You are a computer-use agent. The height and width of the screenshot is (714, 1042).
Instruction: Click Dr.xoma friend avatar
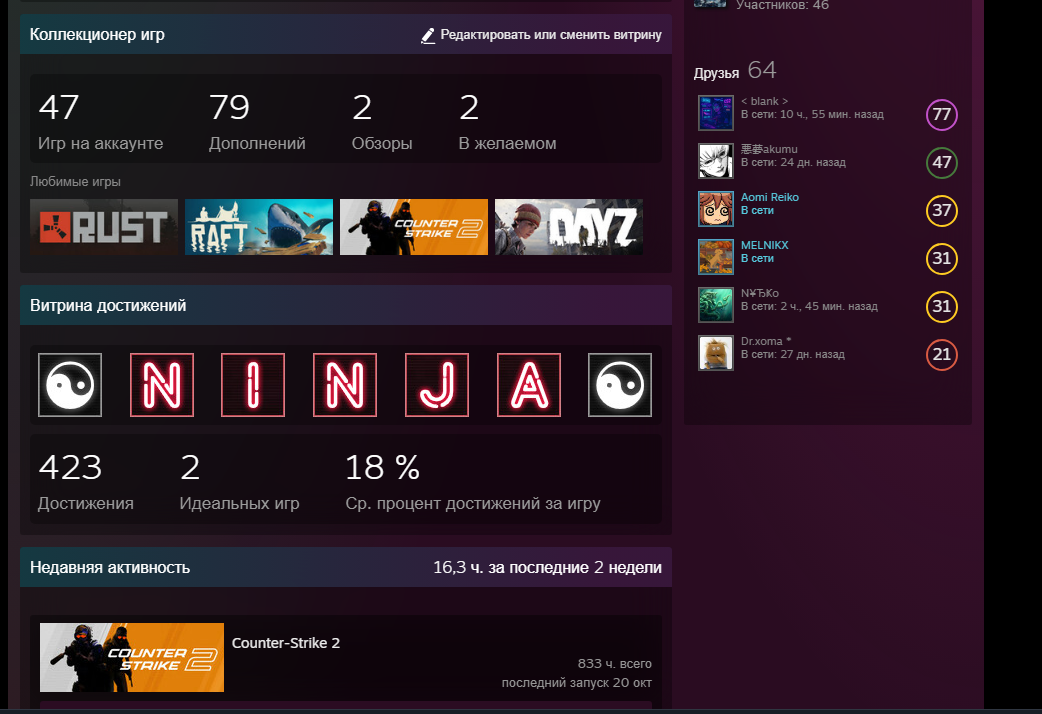point(716,353)
